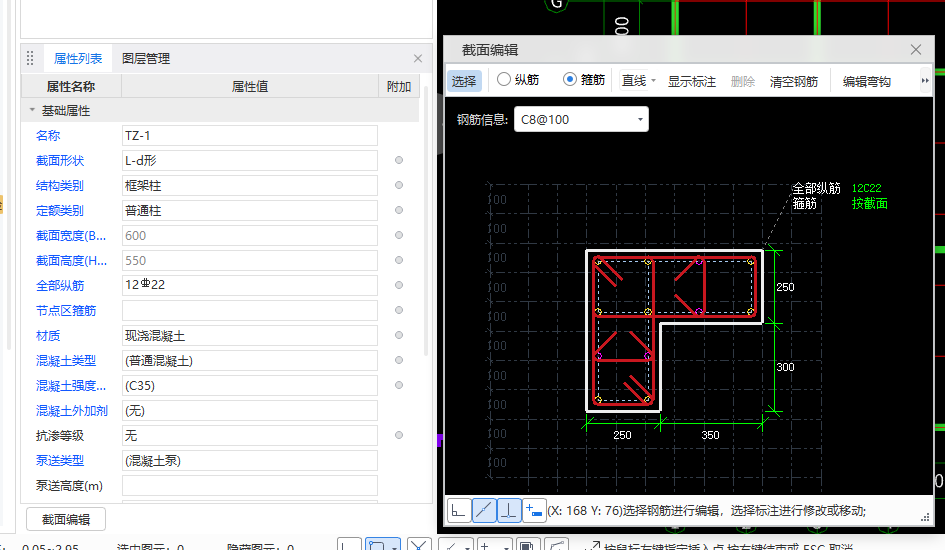The image size is (945, 550).
Task: Toggle perpendicular snap icon in section editor
Action: [509, 511]
